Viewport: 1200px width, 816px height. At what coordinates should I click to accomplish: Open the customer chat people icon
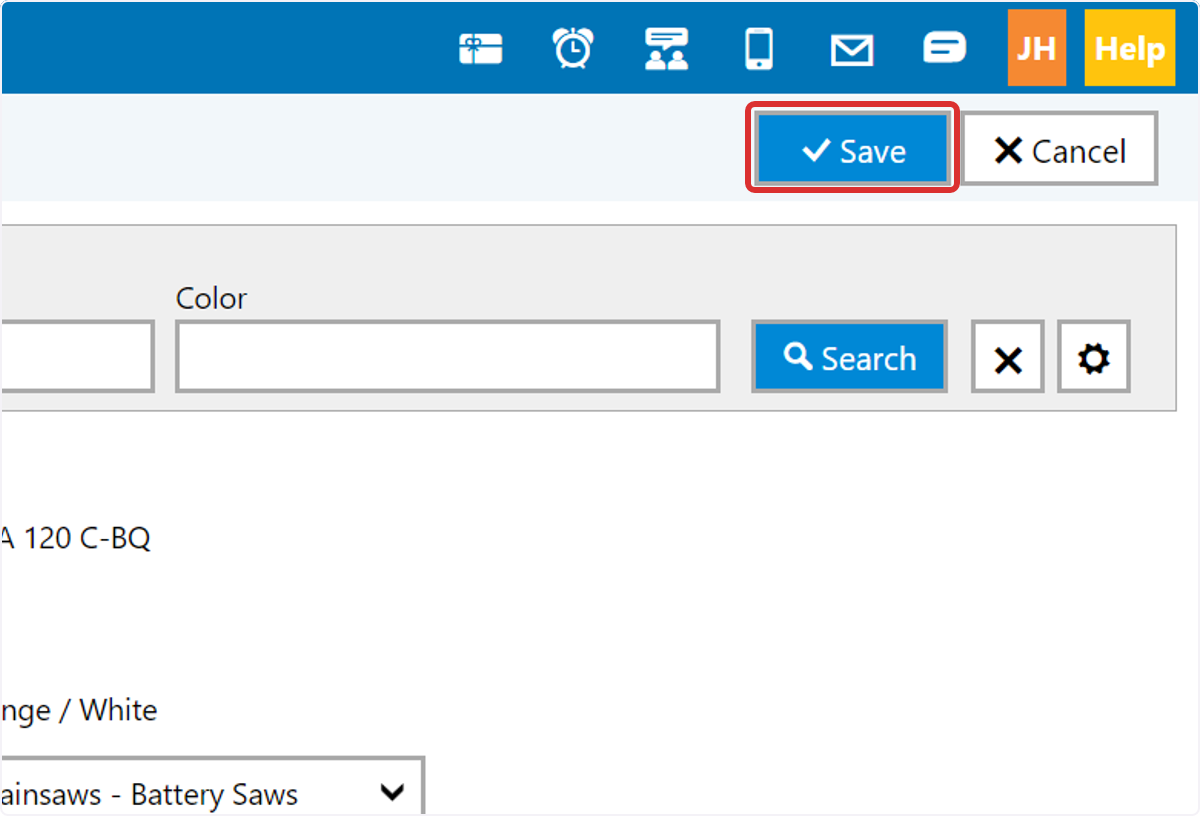pos(666,48)
